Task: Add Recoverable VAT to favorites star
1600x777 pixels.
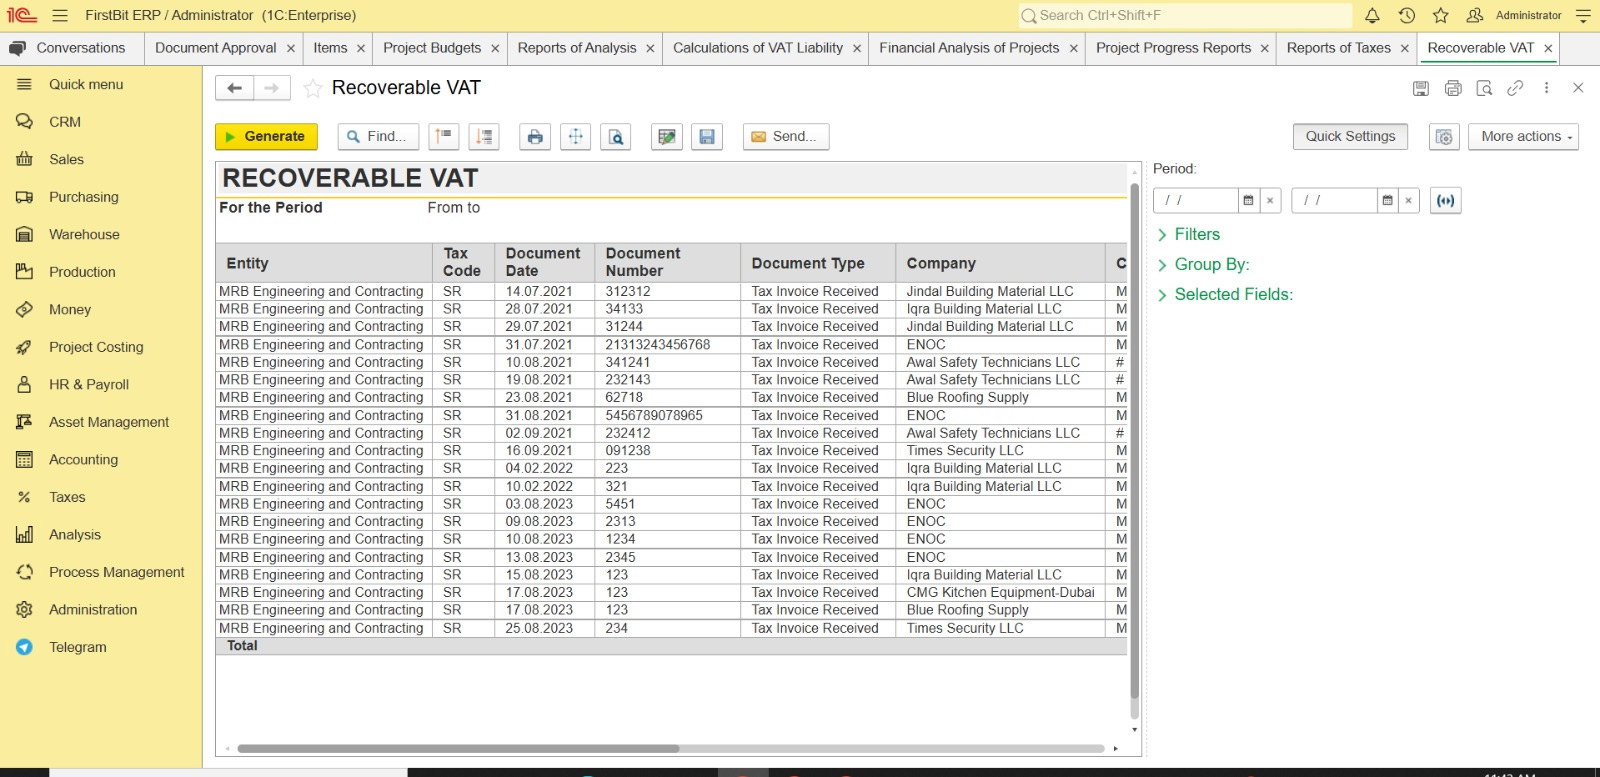Action: (313, 88)
